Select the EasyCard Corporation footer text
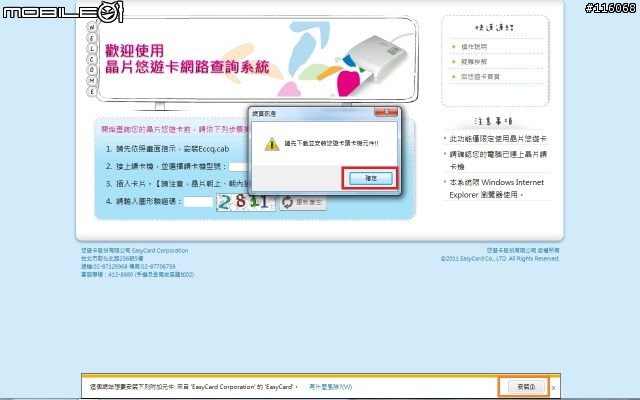 click(135, 250)
